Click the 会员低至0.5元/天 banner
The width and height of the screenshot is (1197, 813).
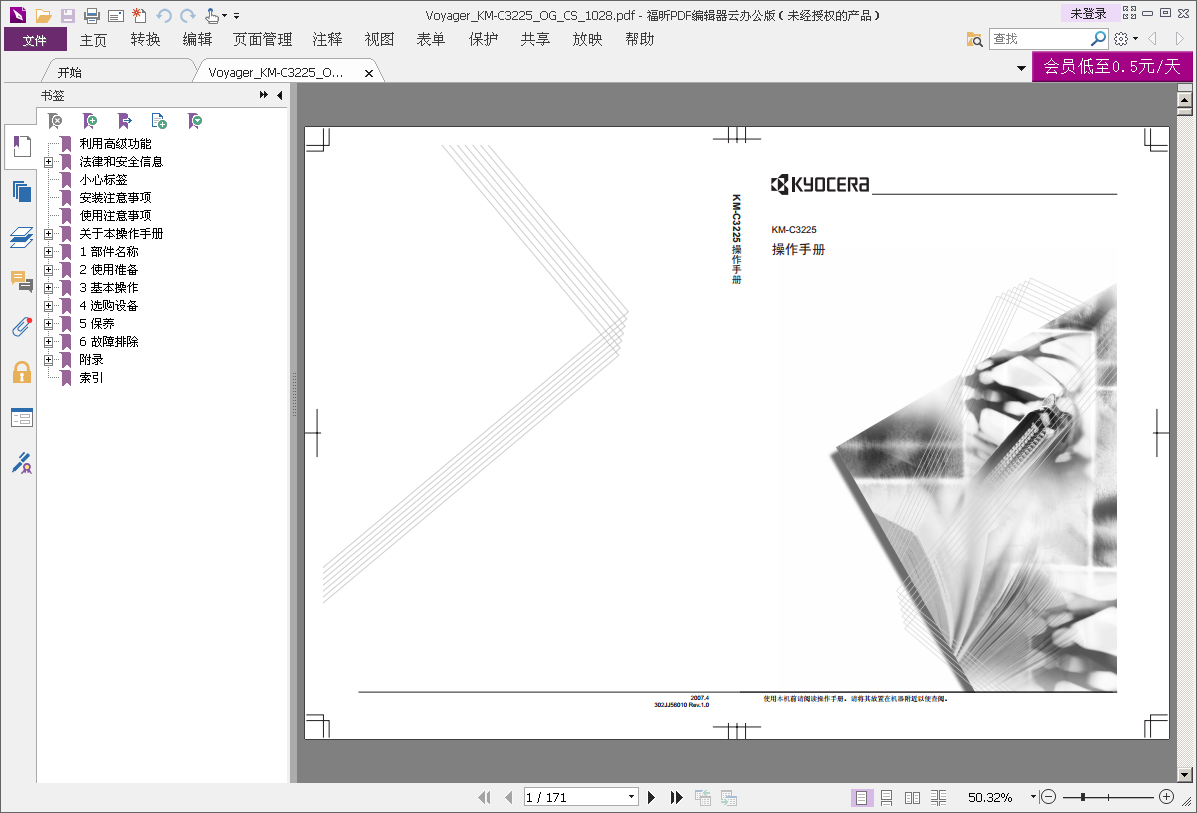[x=1112, y=66]
